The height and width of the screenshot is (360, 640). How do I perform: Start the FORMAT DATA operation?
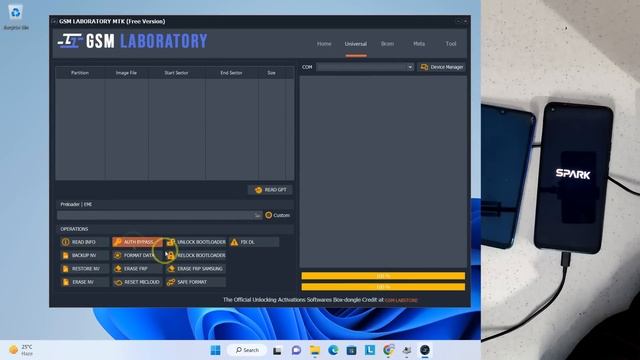137,256
